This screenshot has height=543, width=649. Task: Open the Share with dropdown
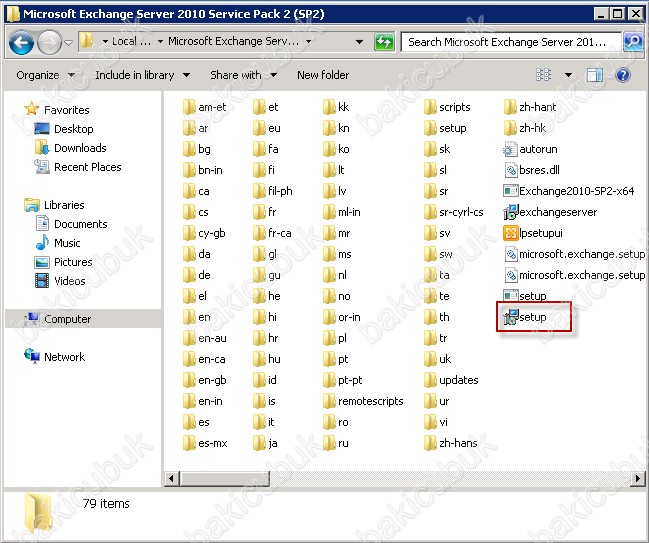click(243, 75)
